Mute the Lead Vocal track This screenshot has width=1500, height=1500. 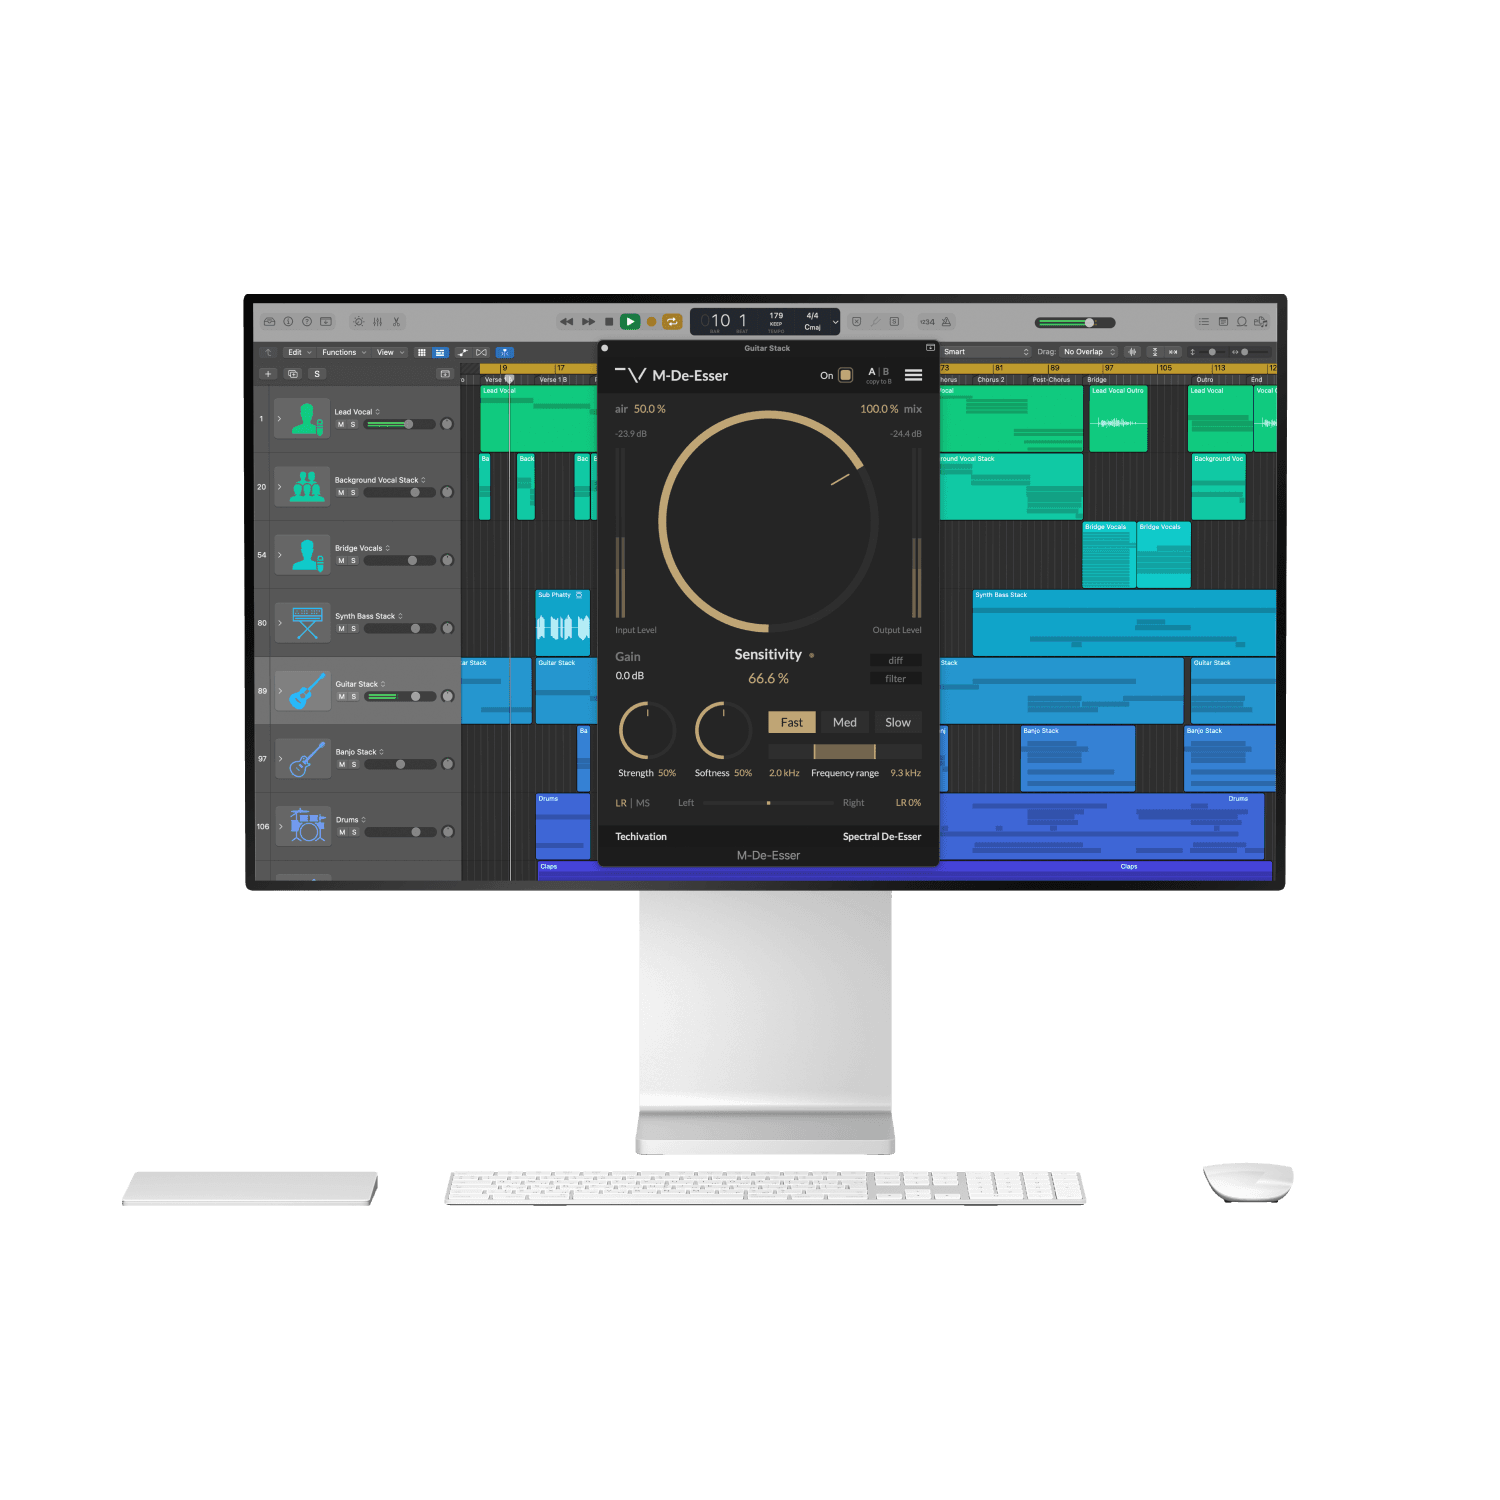click(341, 425)
